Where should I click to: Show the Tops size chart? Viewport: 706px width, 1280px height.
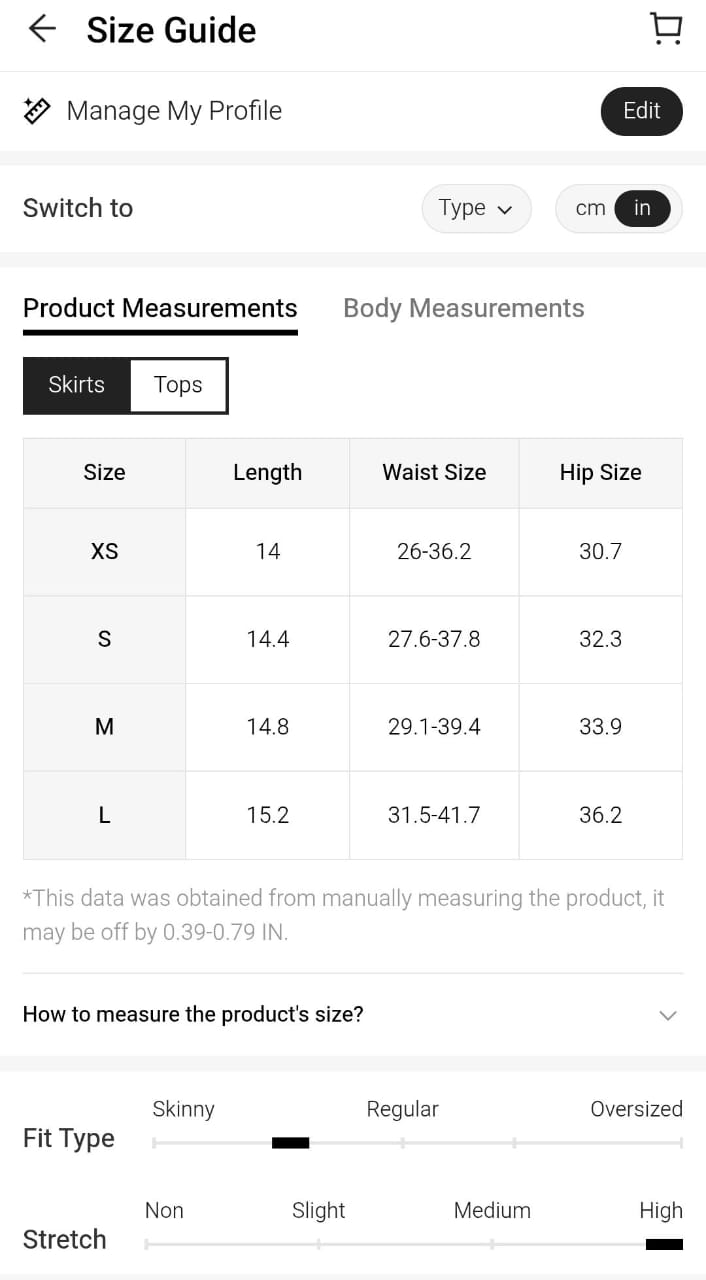click(178, 385)
